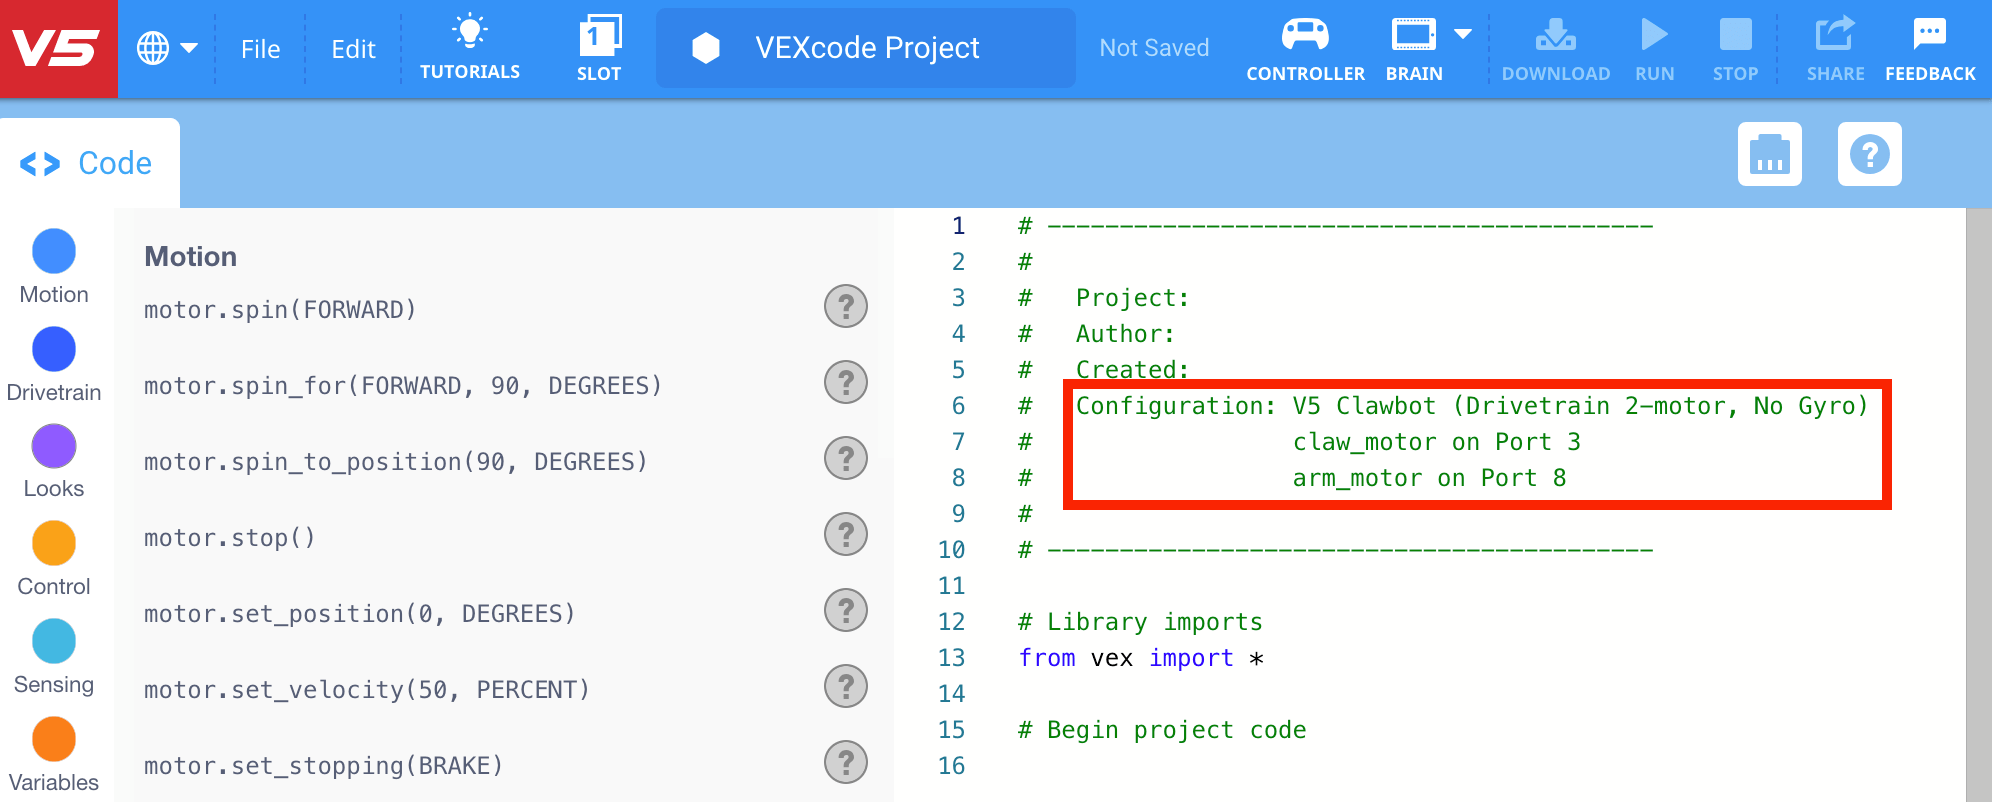Rename the VEXcode Project title

(866, 48)
